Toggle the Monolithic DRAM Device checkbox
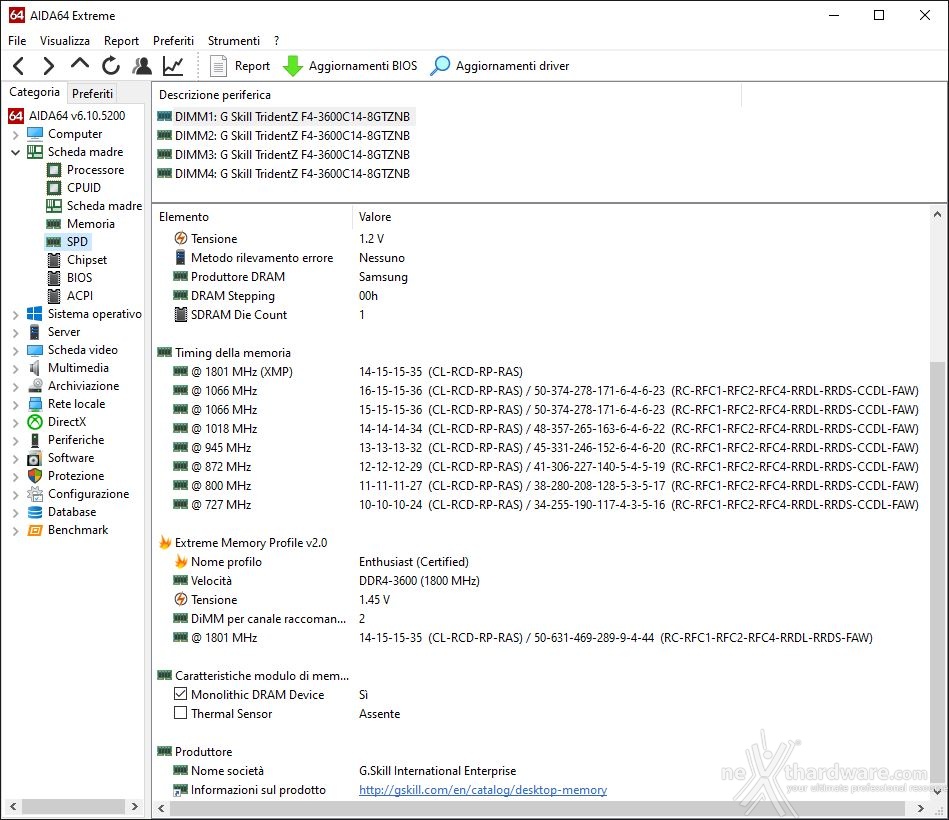 [x=180, y=694]
